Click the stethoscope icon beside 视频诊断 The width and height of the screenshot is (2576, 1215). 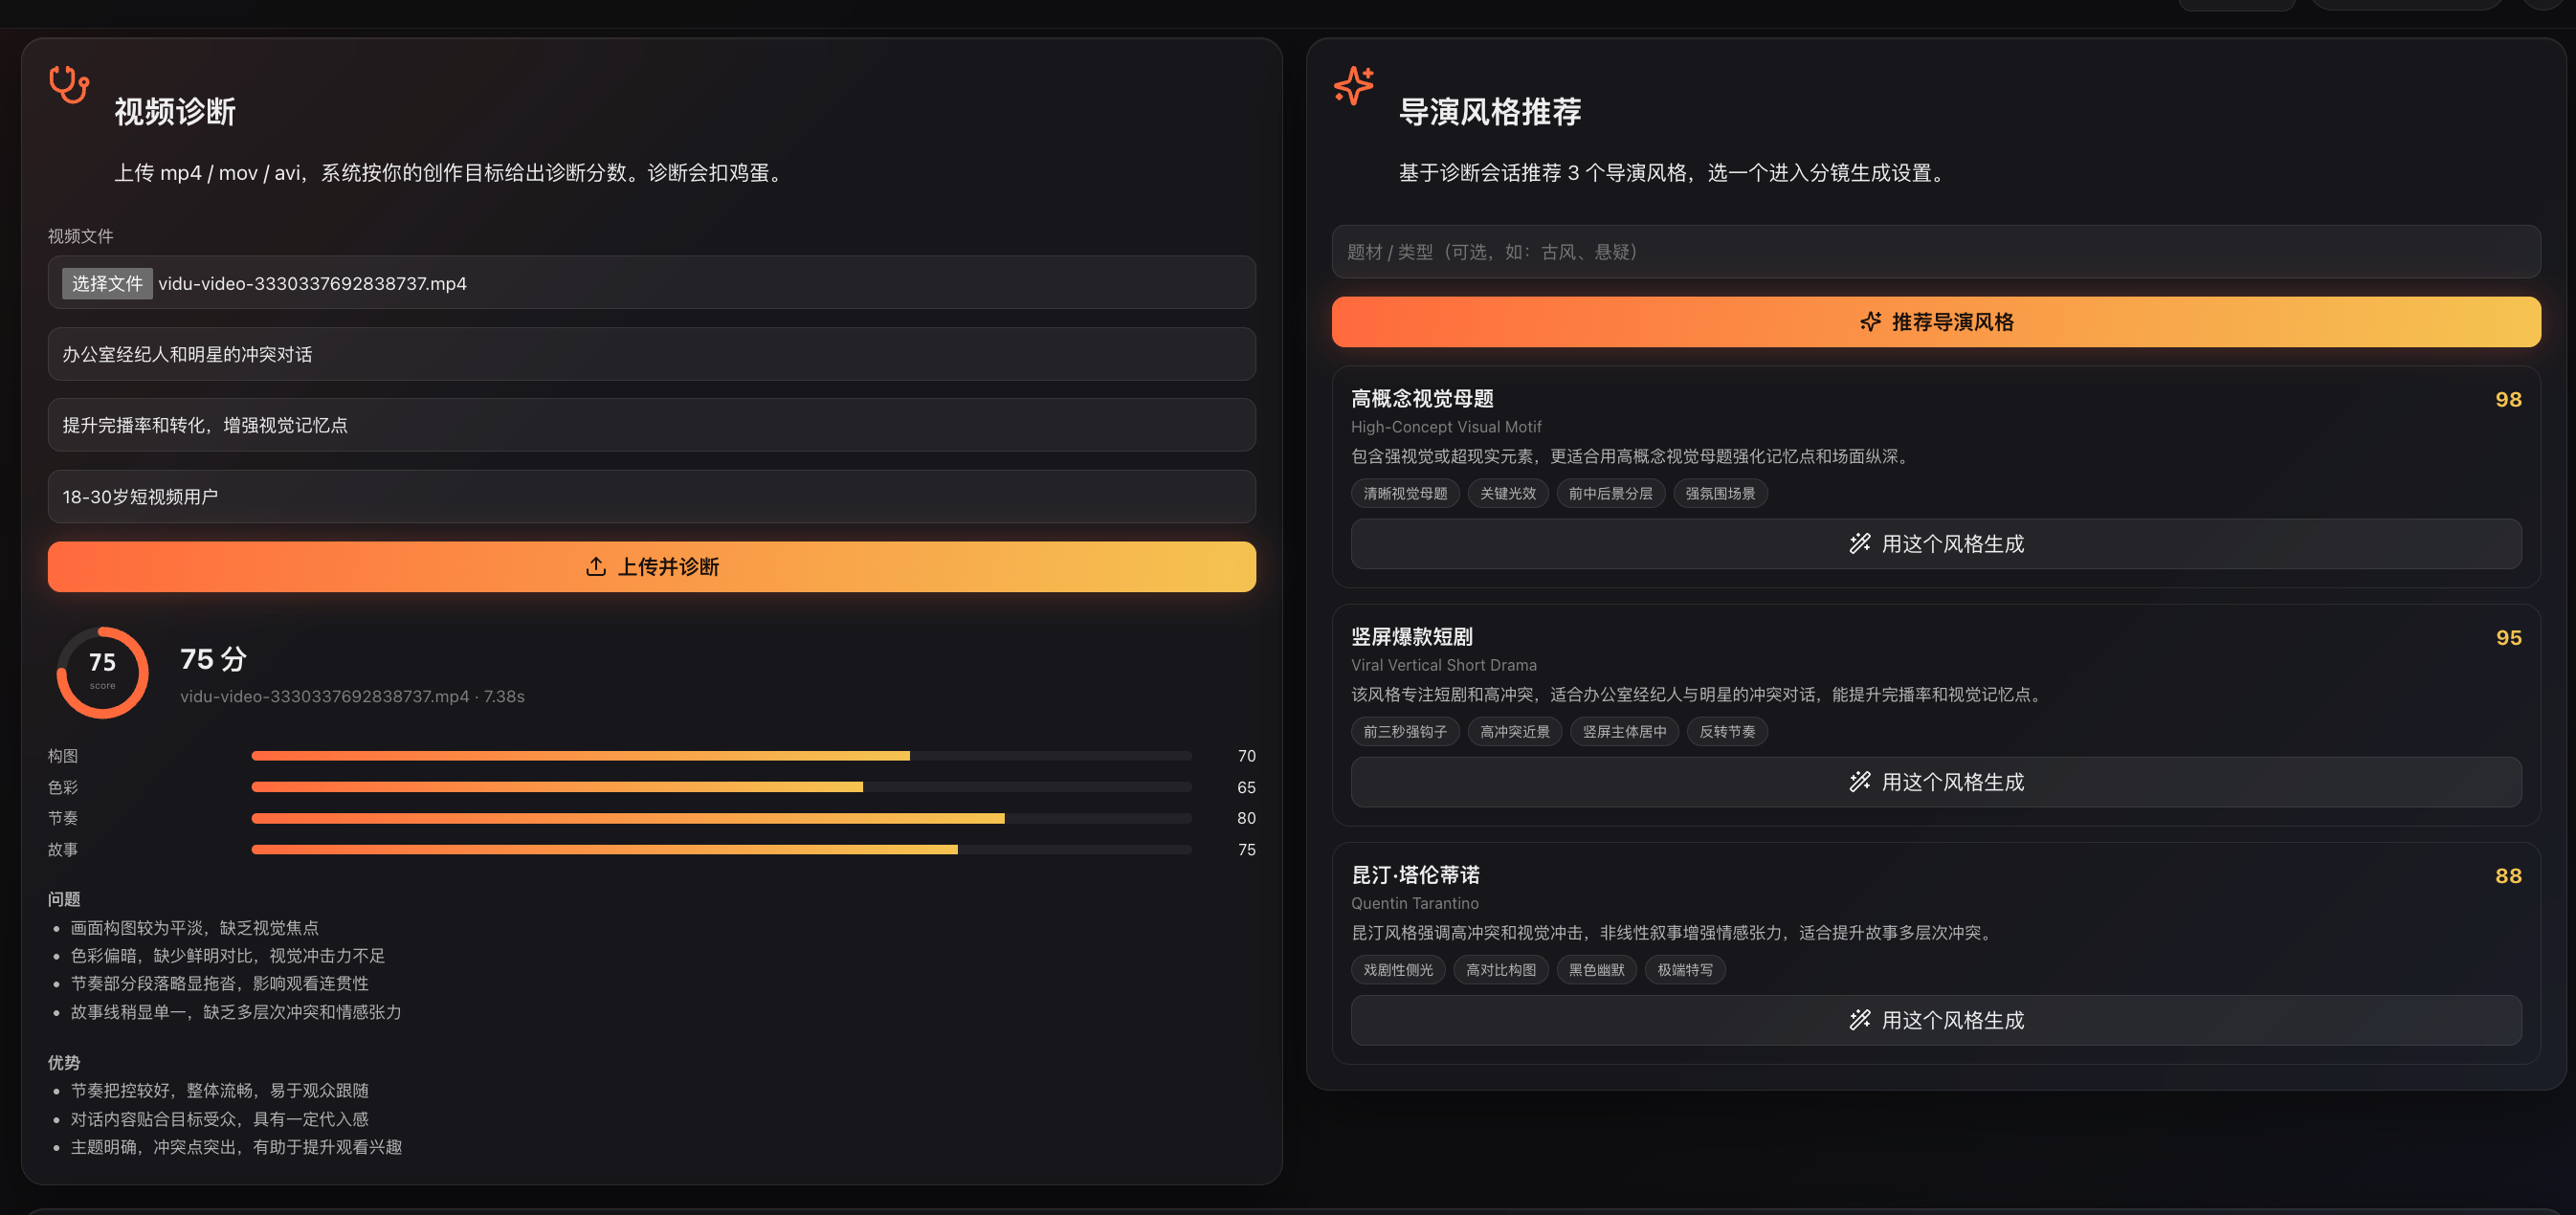[x=69, y=85]
